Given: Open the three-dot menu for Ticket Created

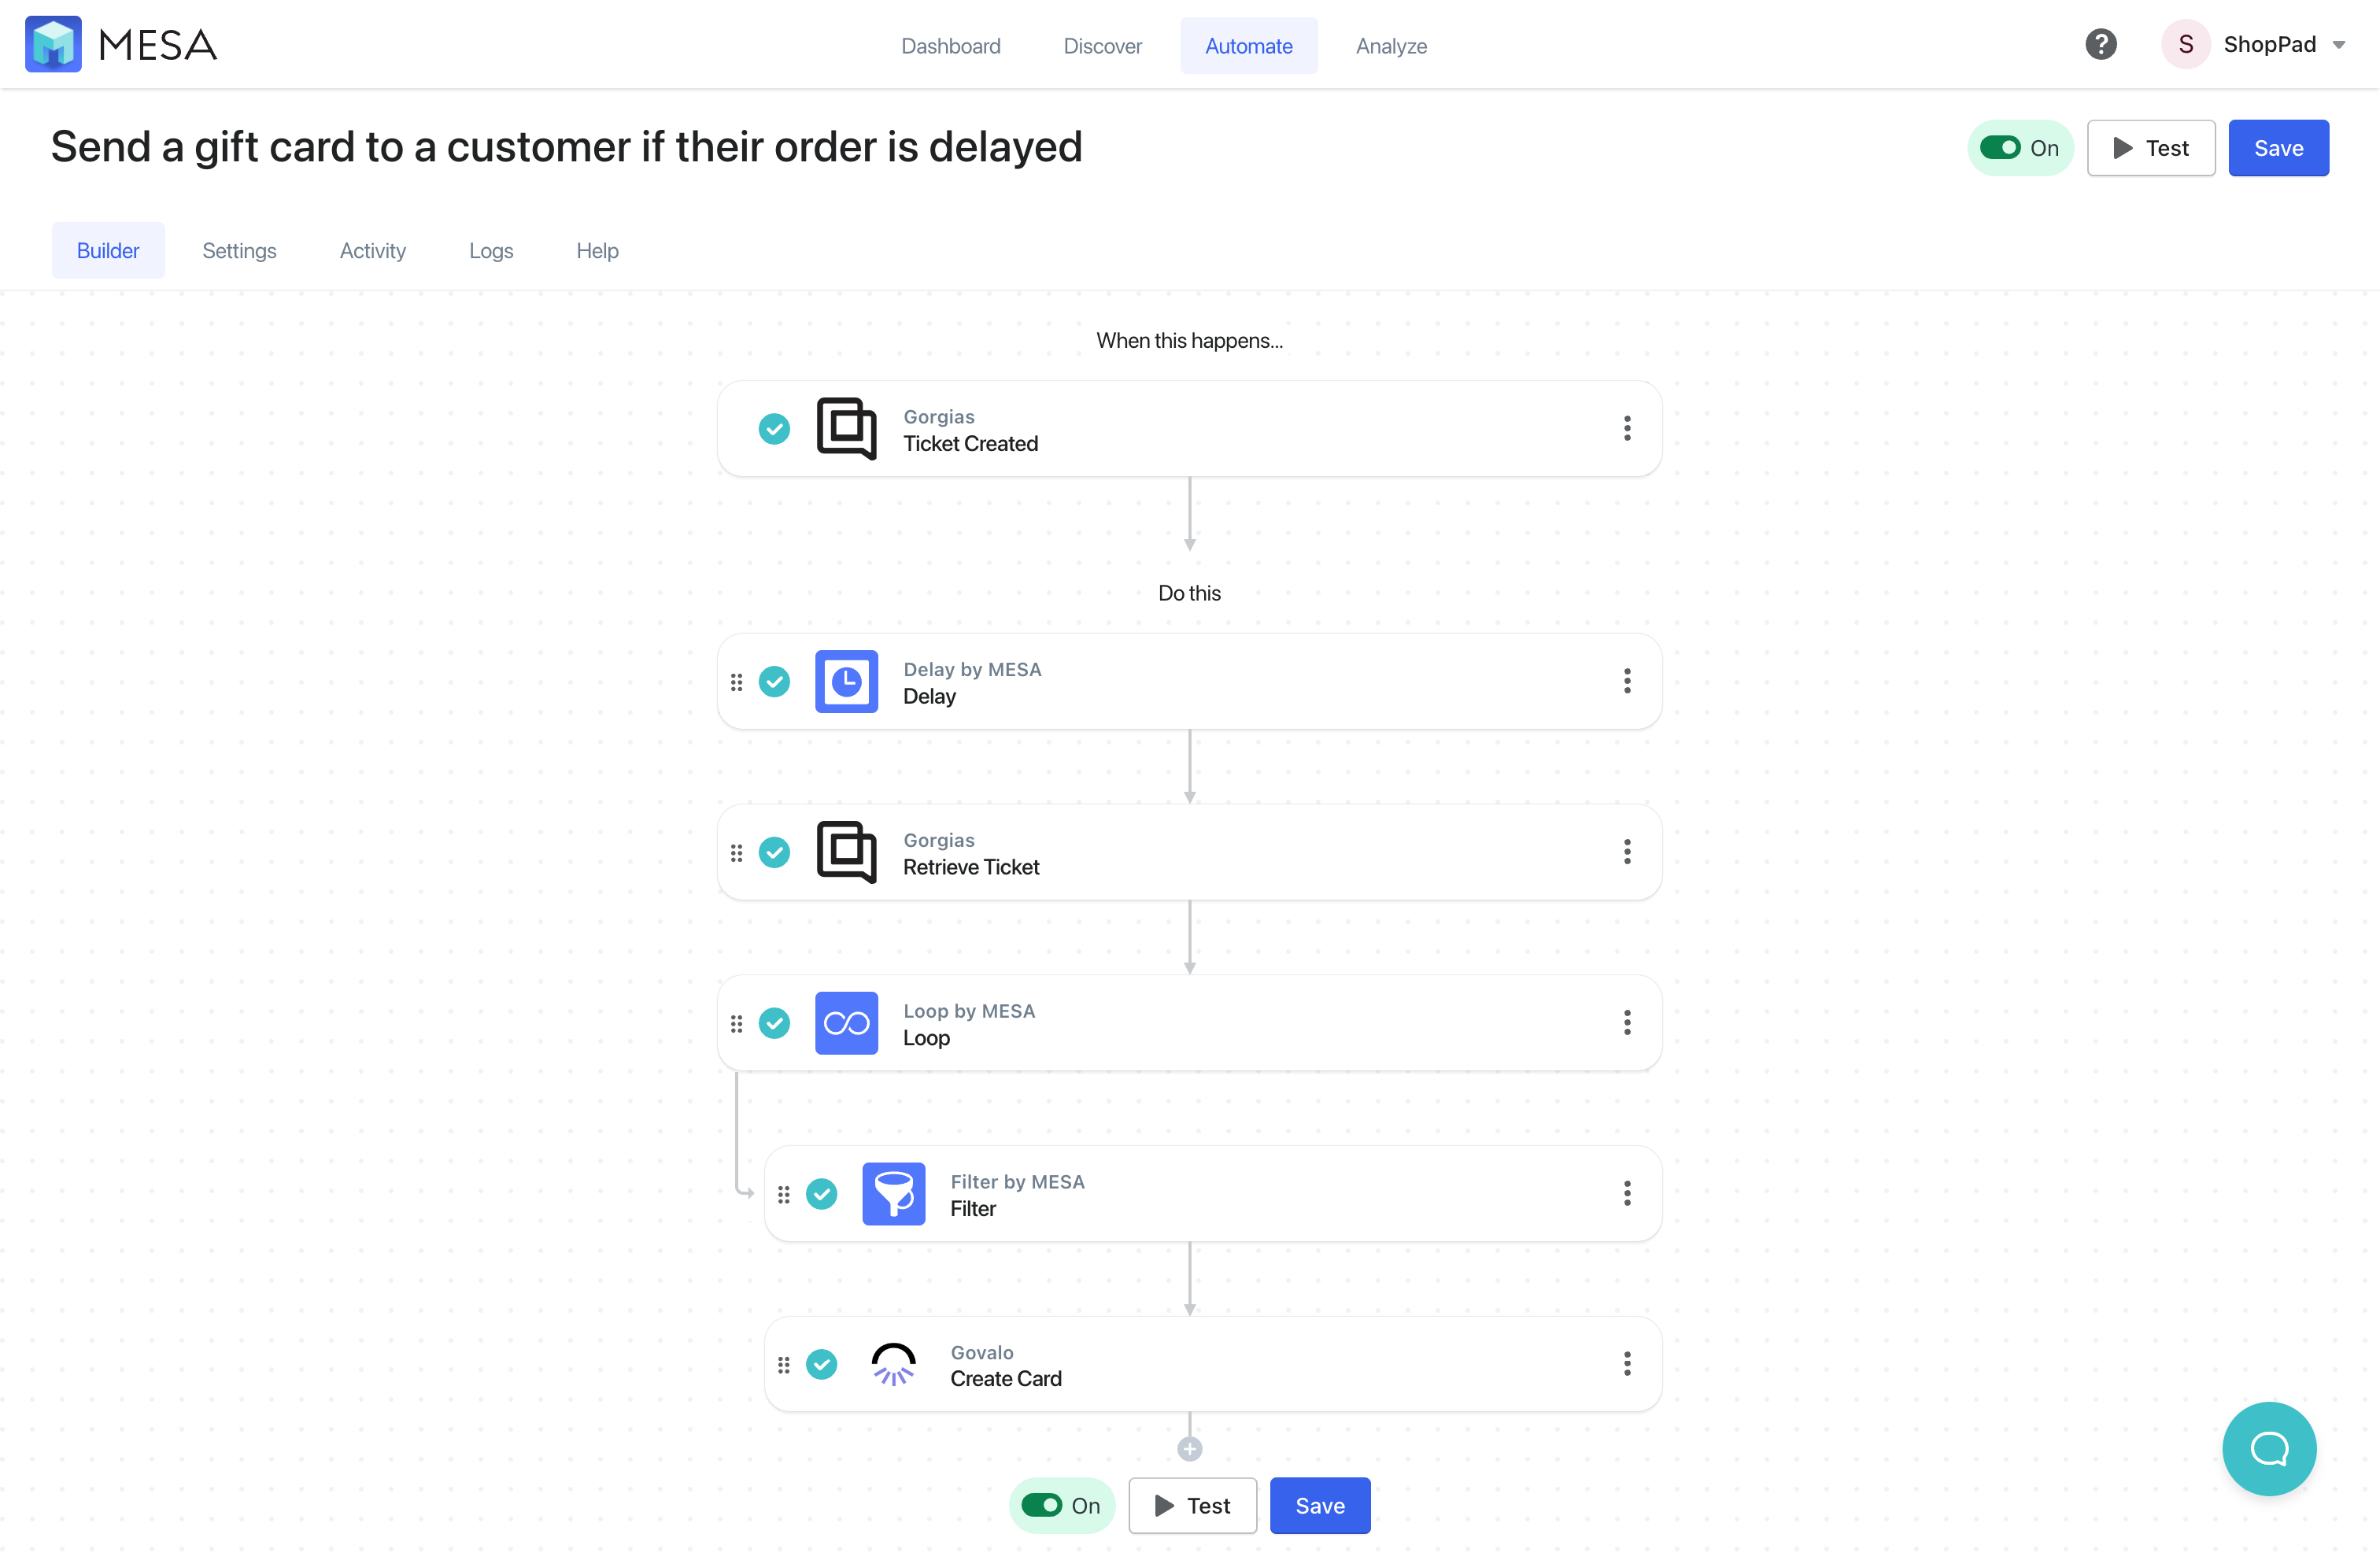Looking at the screenshot, I should [1627, 428].
